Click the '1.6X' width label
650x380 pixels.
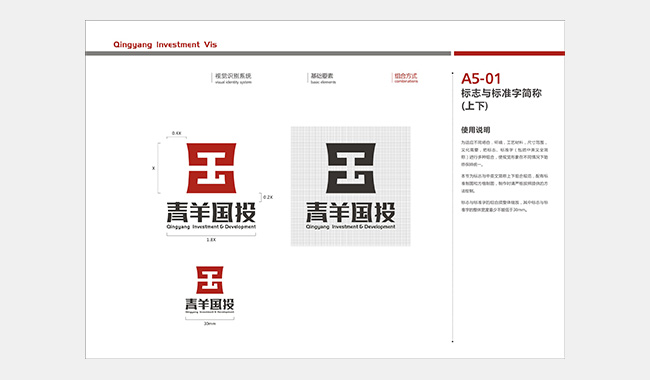(211, 240)
